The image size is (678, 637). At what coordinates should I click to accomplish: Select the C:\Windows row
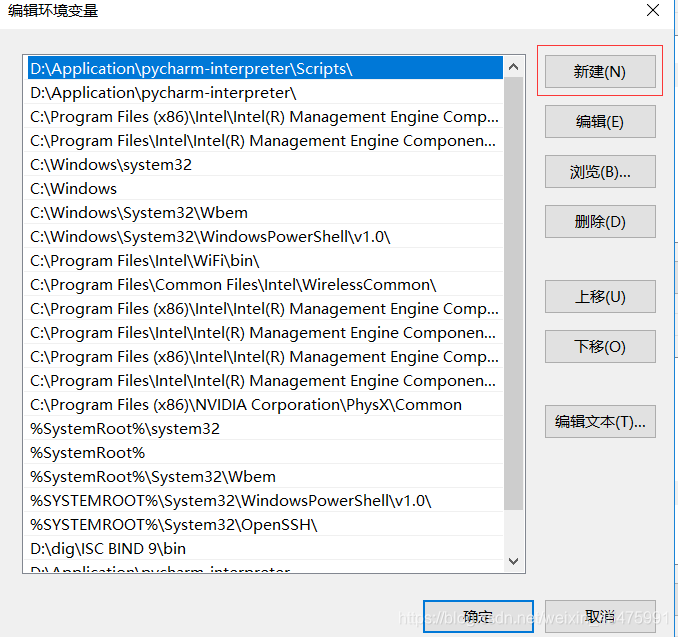(x=265, y=189)
